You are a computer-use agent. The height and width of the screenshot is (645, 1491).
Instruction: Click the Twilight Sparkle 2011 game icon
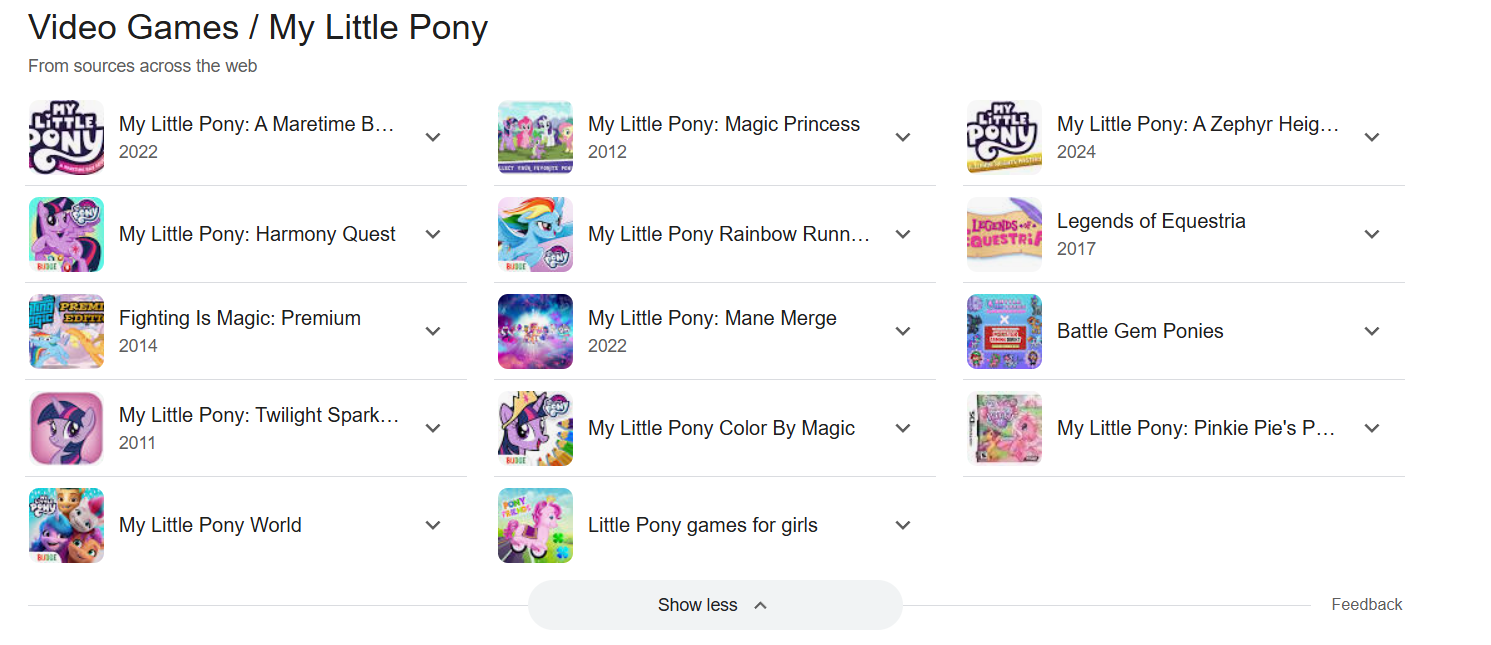[66, 428]
